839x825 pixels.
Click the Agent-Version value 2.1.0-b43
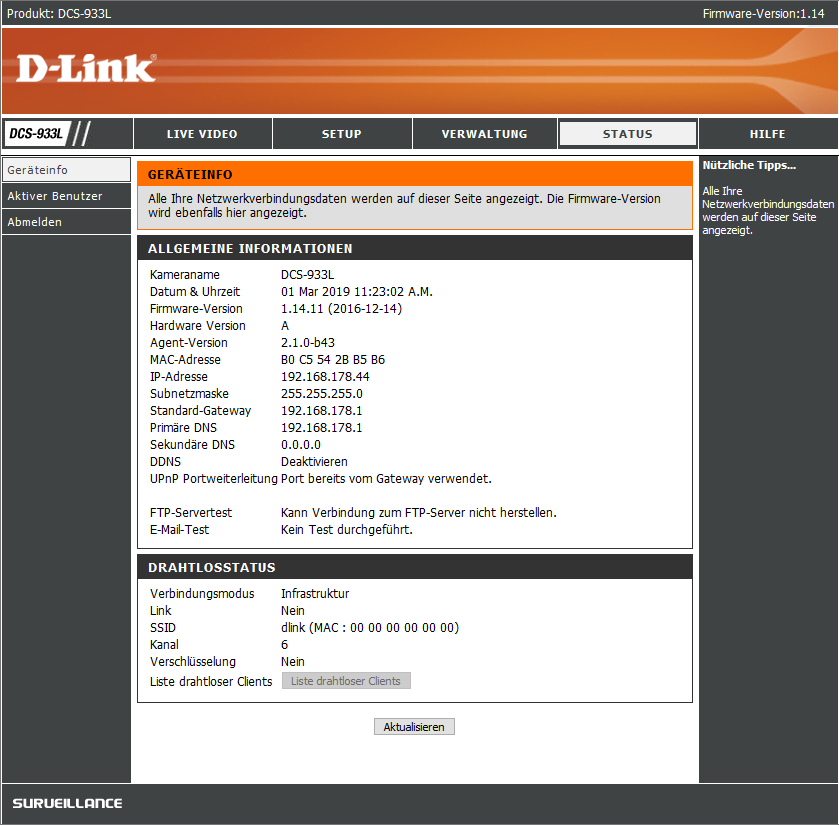(x=308, y=342)
